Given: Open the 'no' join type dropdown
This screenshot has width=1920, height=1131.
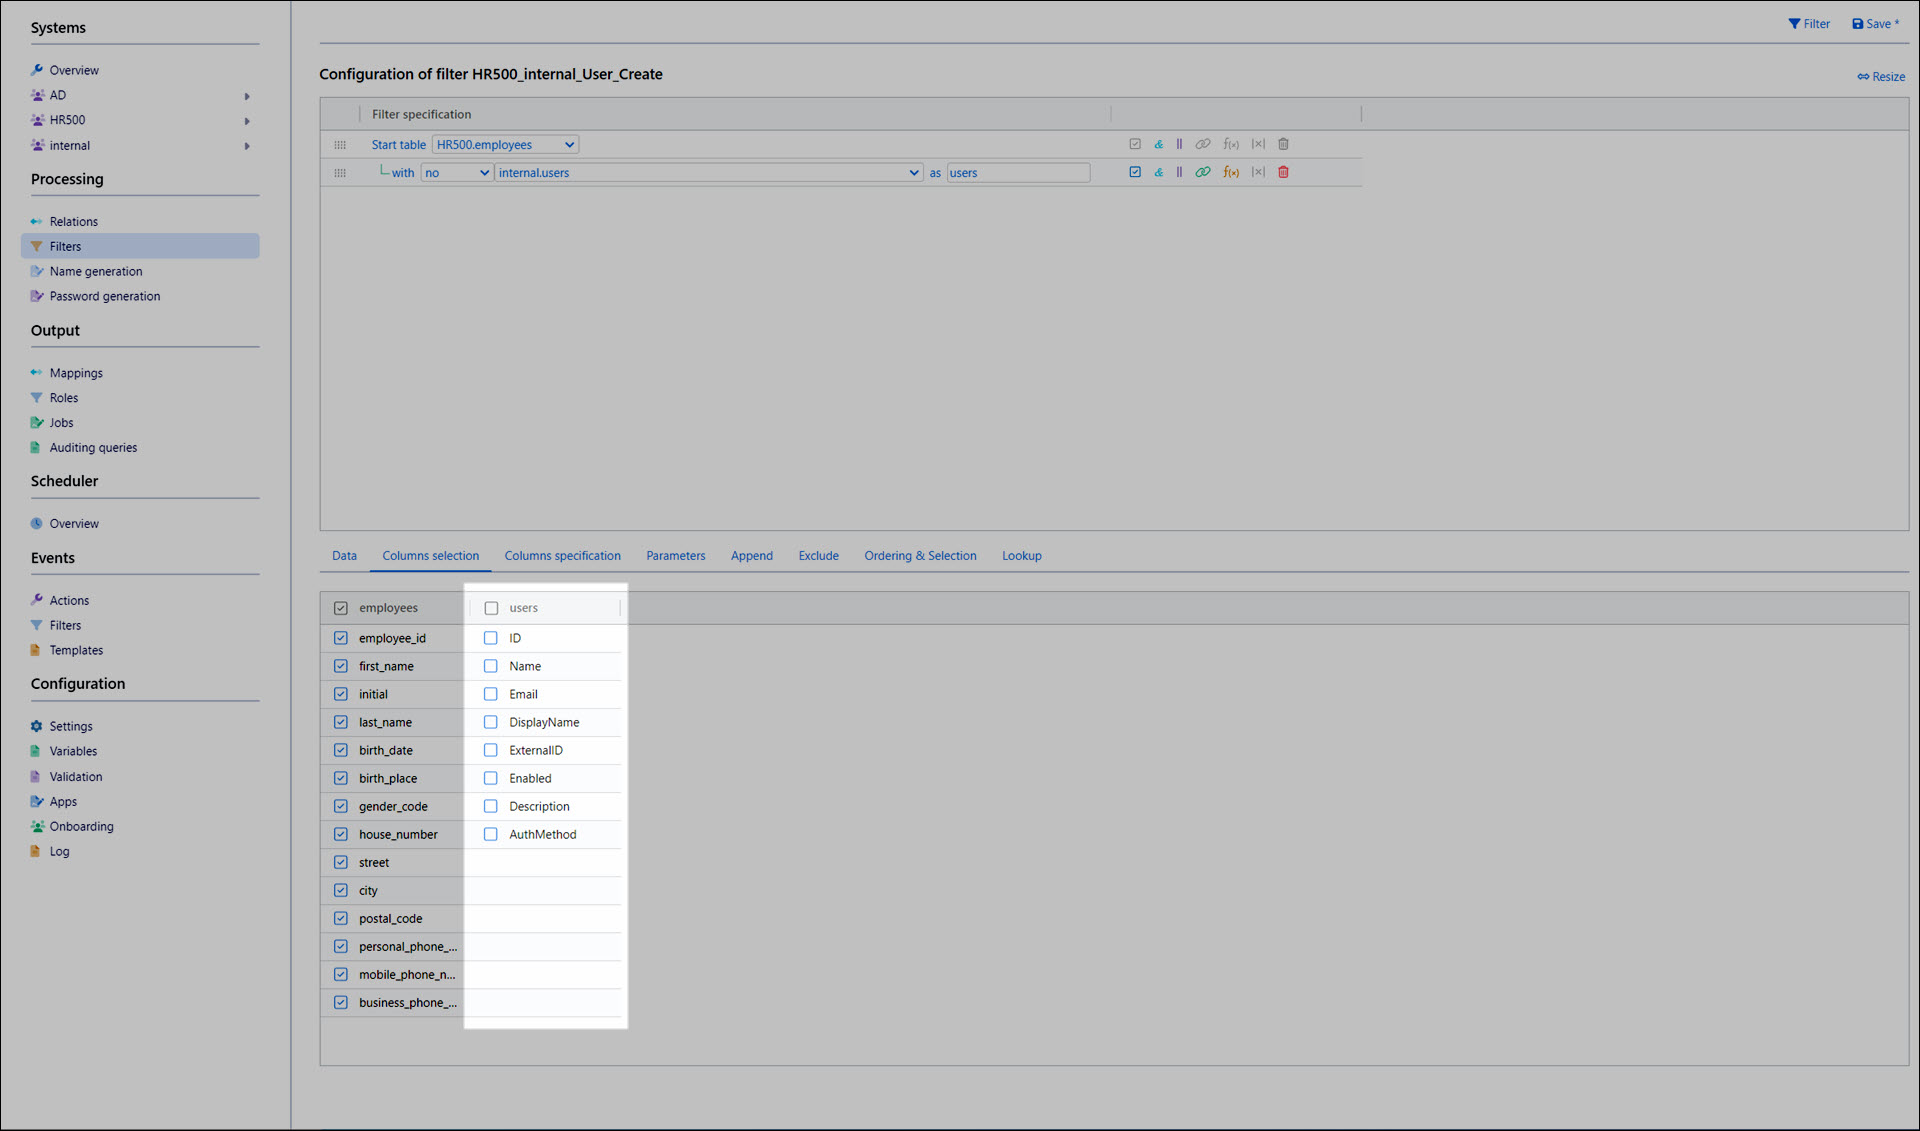Looking at the screenshot, I should [x=456, y=173].
